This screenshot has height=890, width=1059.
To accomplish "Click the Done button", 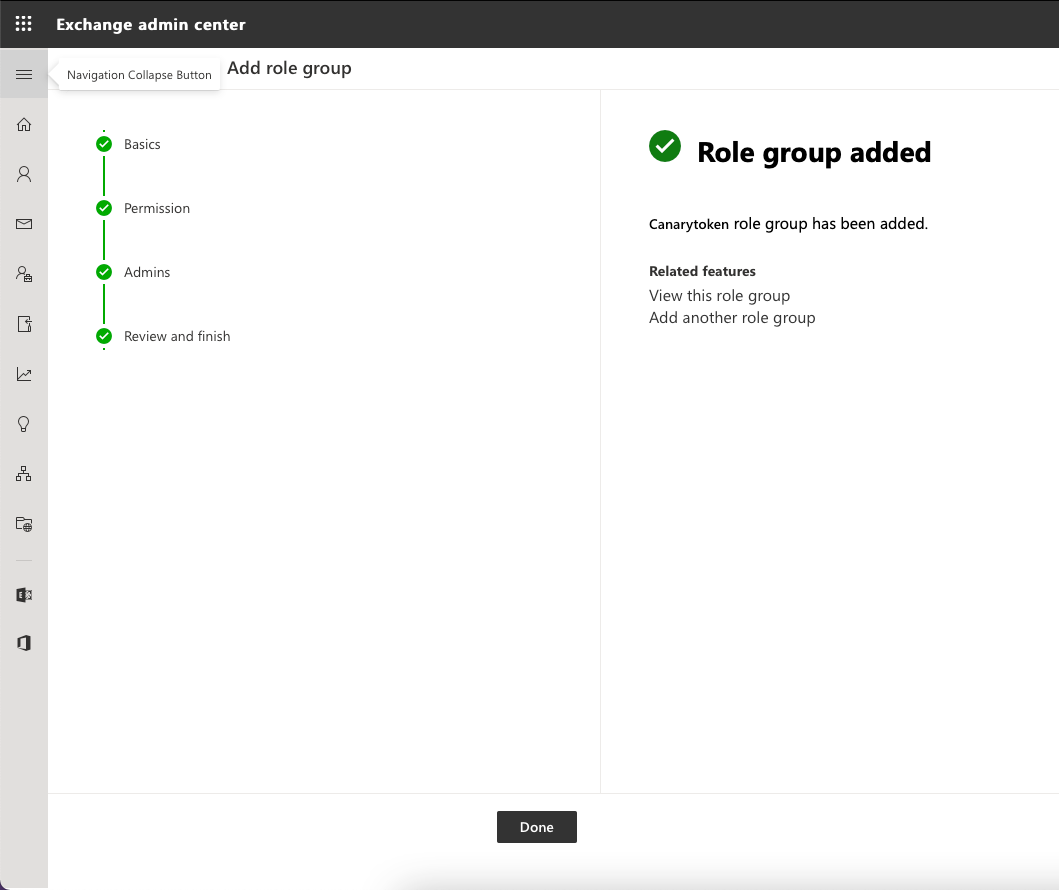I will pos(537,827).
